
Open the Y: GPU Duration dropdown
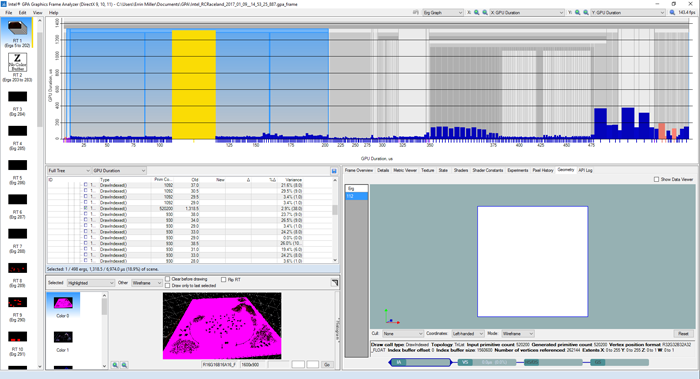(x=628, y=12)
